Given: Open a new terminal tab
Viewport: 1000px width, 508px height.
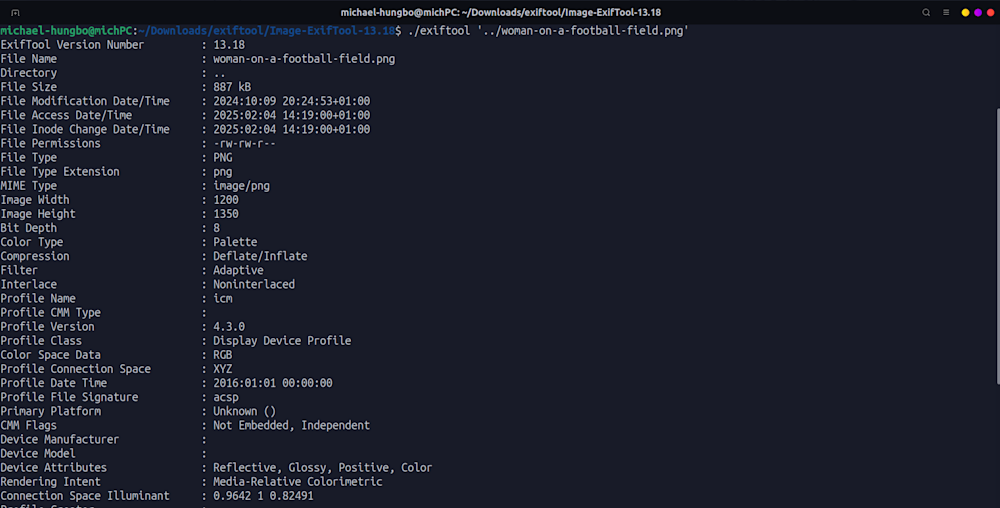Looking at the screenshot, I should (15, 13).
